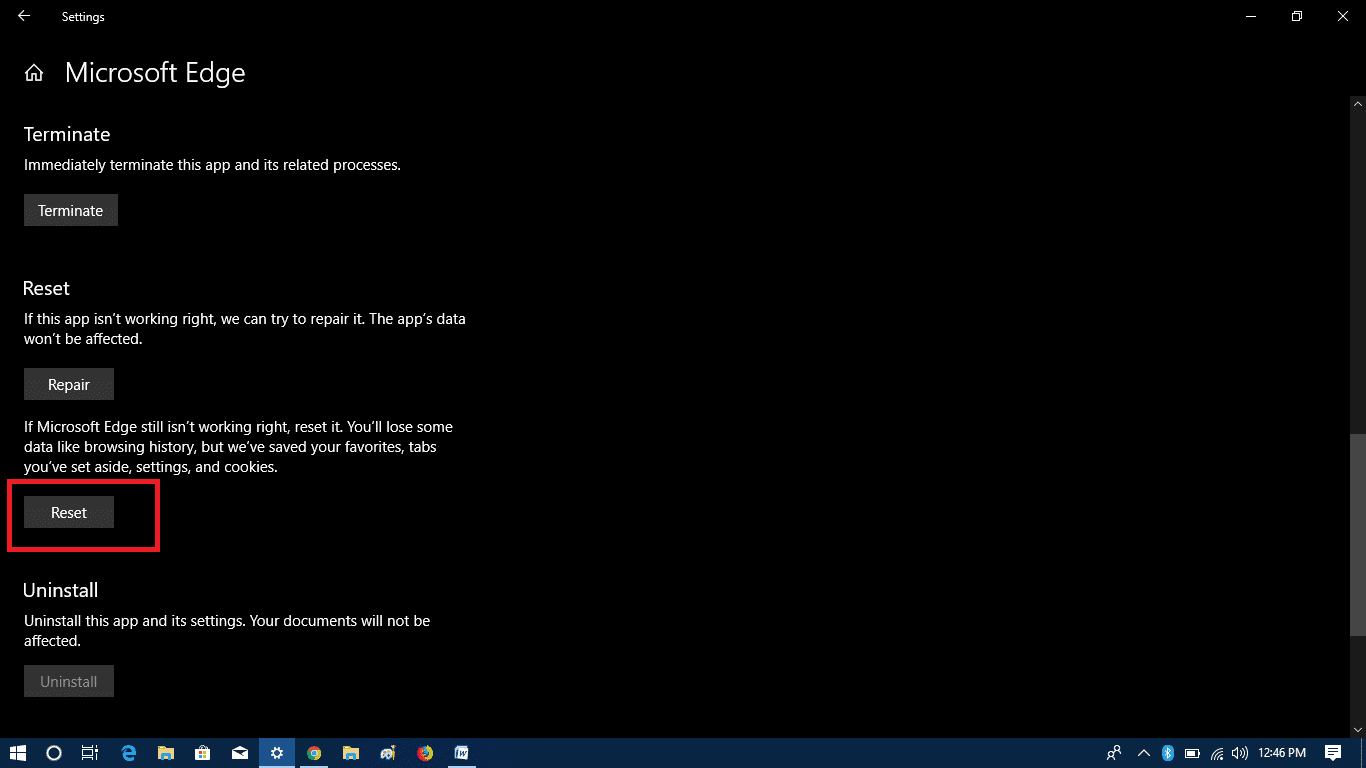
Task: Click the "Reset" section heading
Action: [x=47, y=288]
